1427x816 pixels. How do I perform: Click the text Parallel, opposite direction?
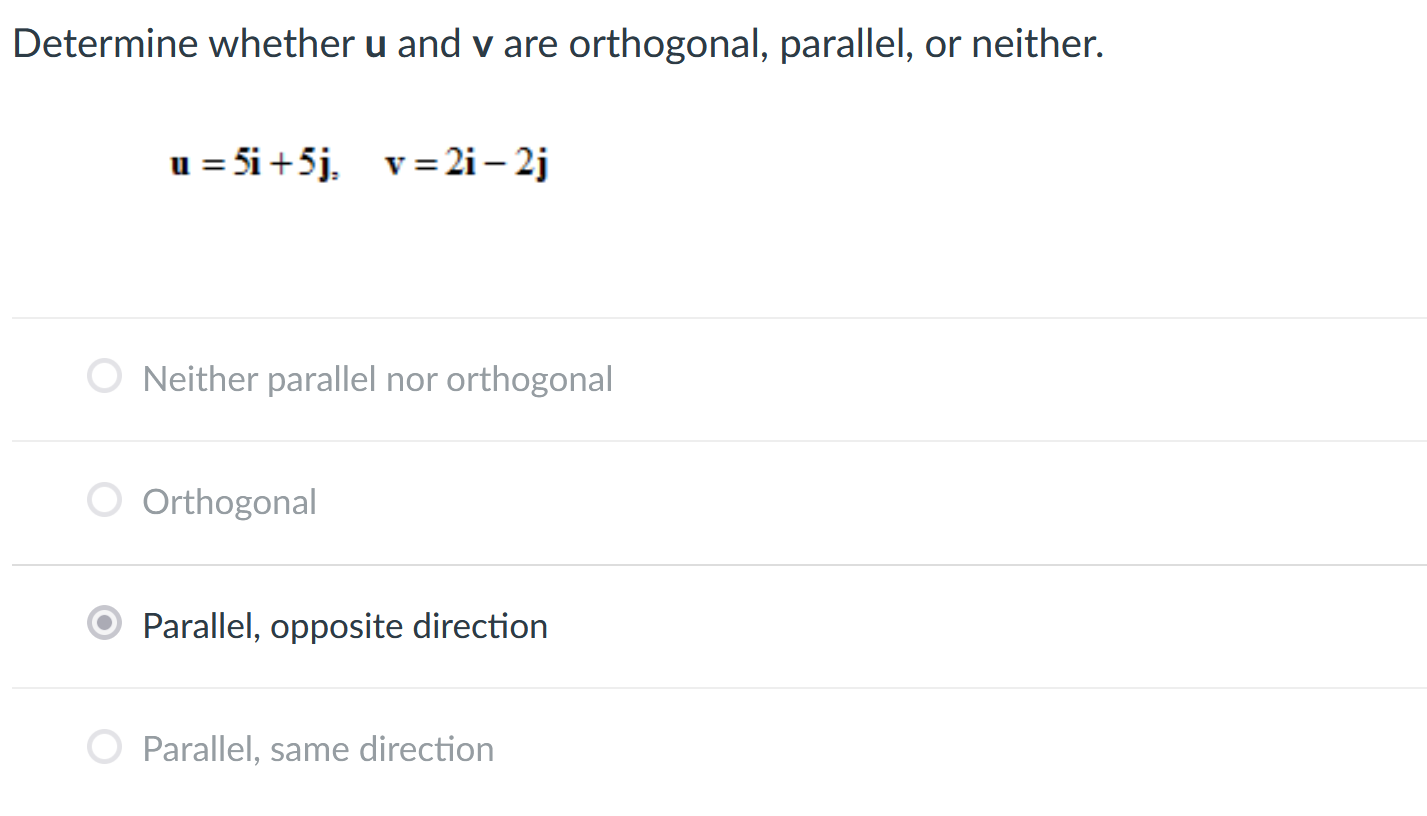345,626
